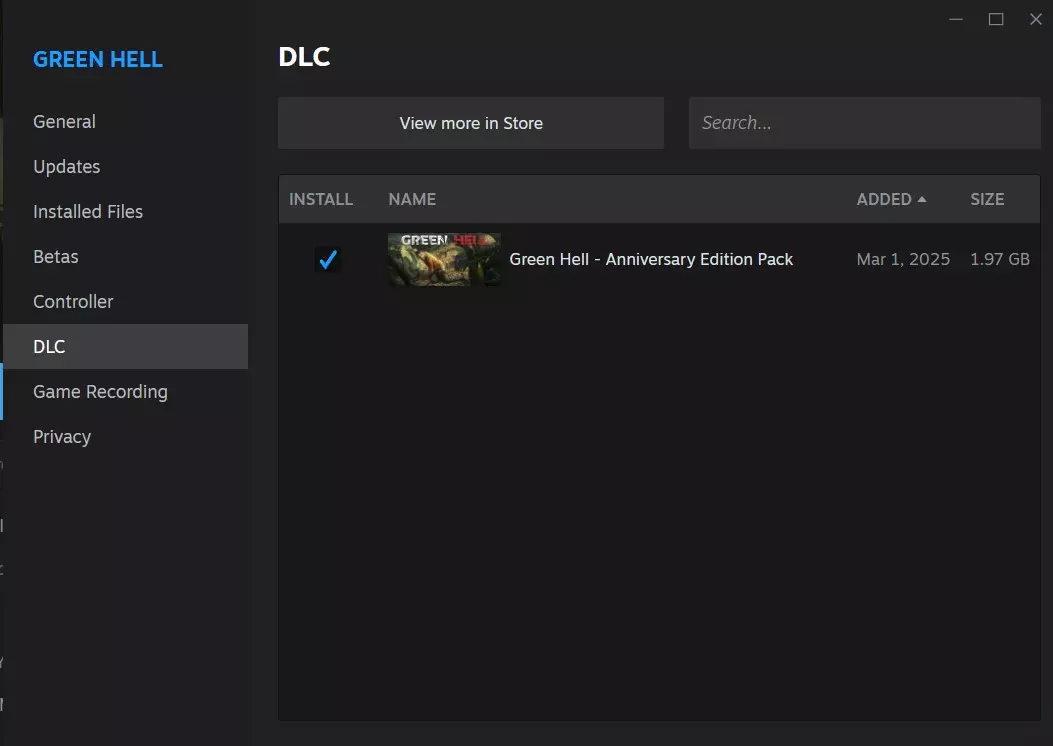Minimize the properties window
The height and width of the screenshot is (746, 1053).
point(956,19)
